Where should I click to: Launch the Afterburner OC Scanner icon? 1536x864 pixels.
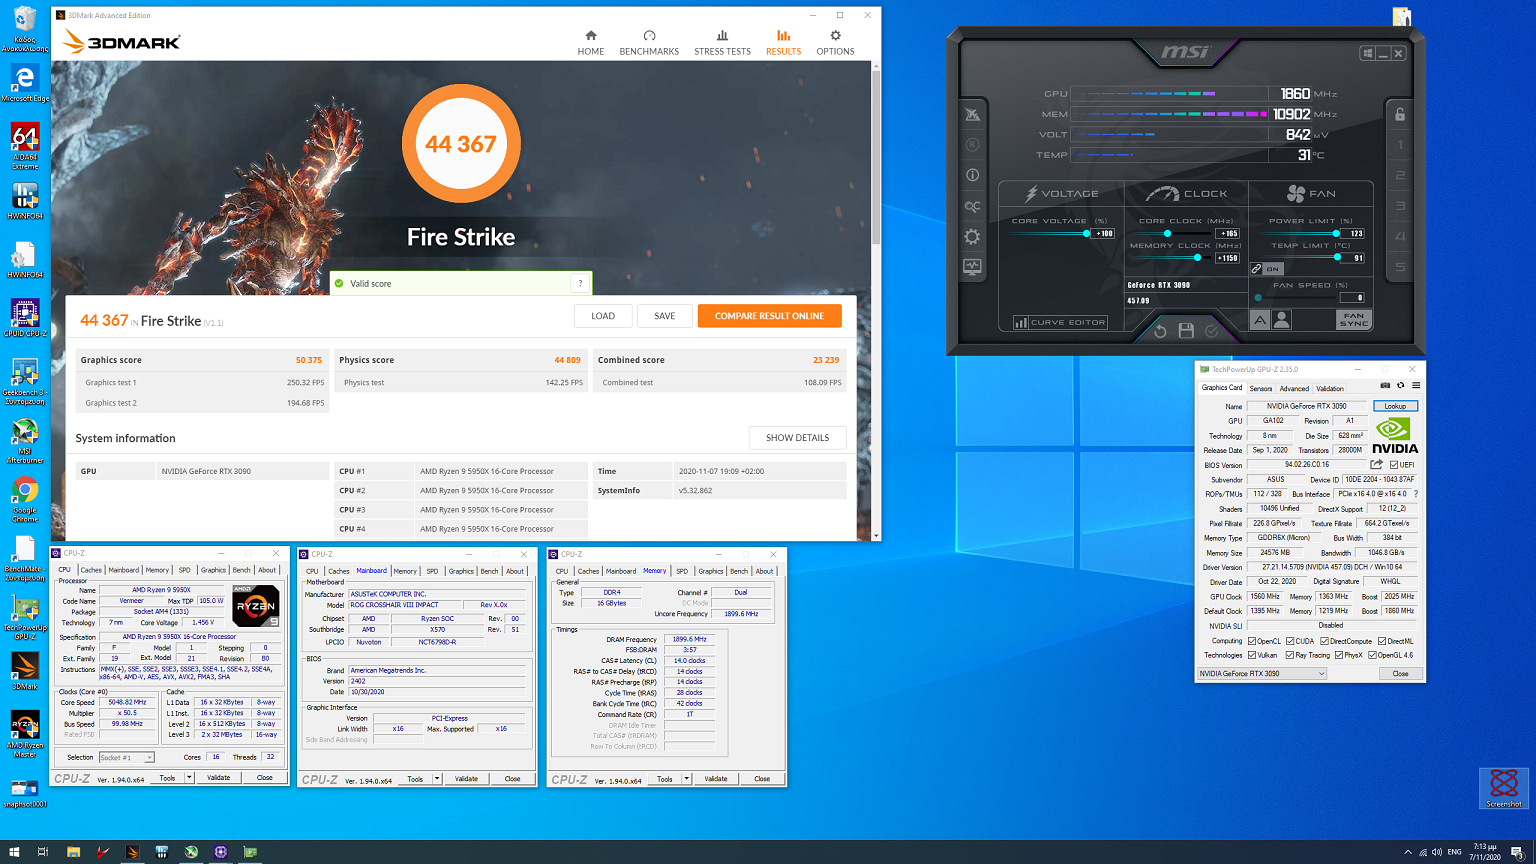pos(972,206)
